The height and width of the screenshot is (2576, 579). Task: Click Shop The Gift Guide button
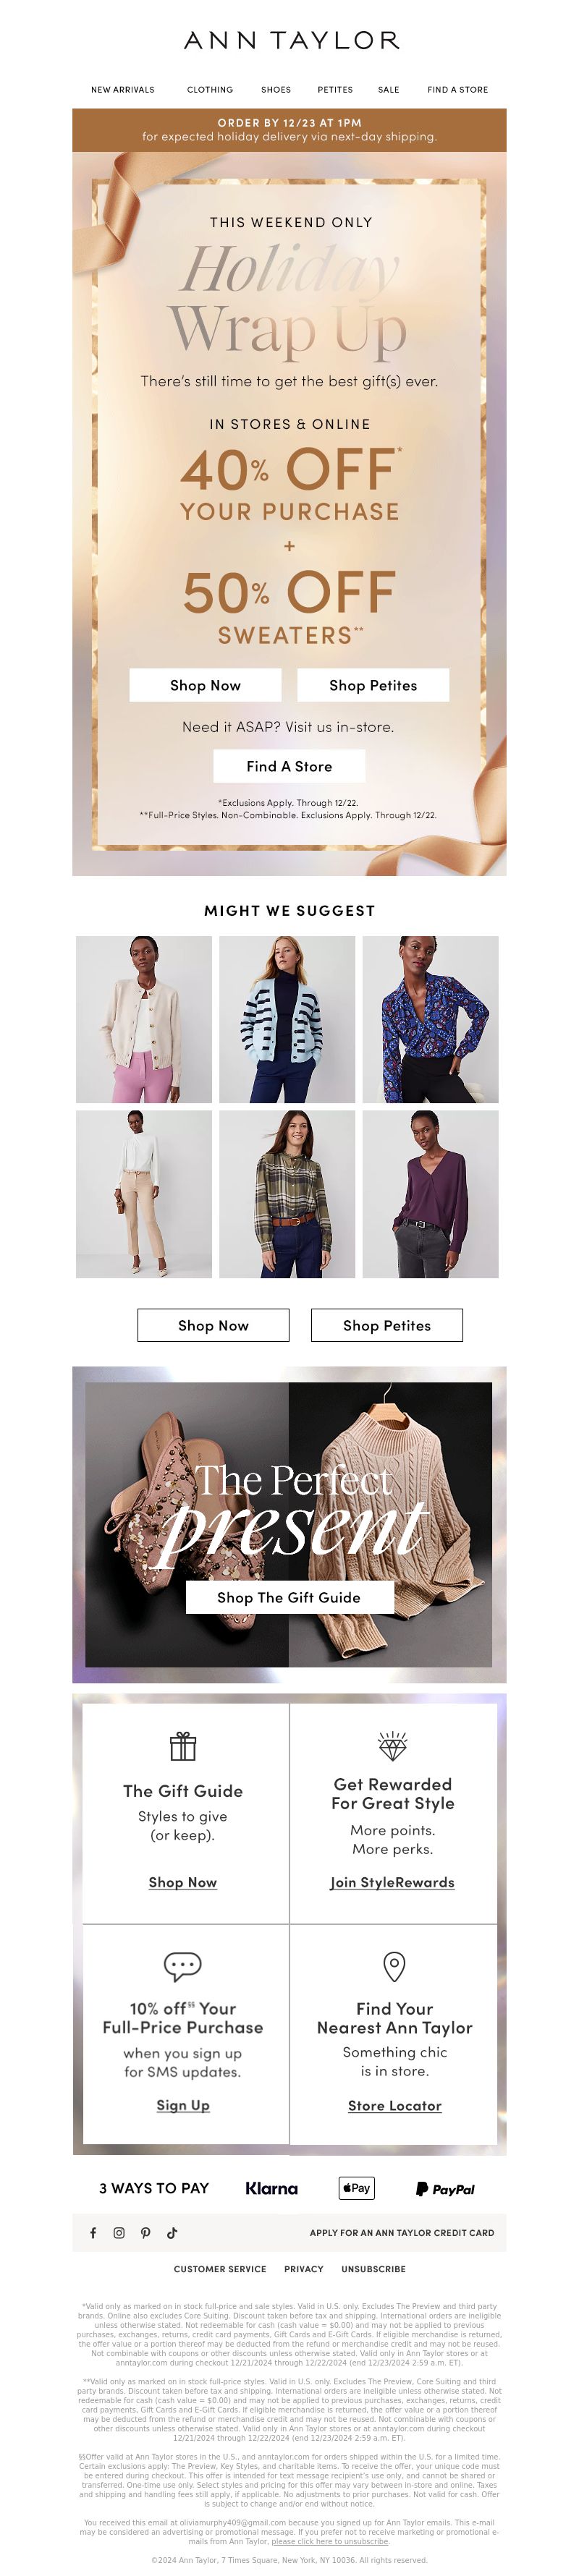289,1597
